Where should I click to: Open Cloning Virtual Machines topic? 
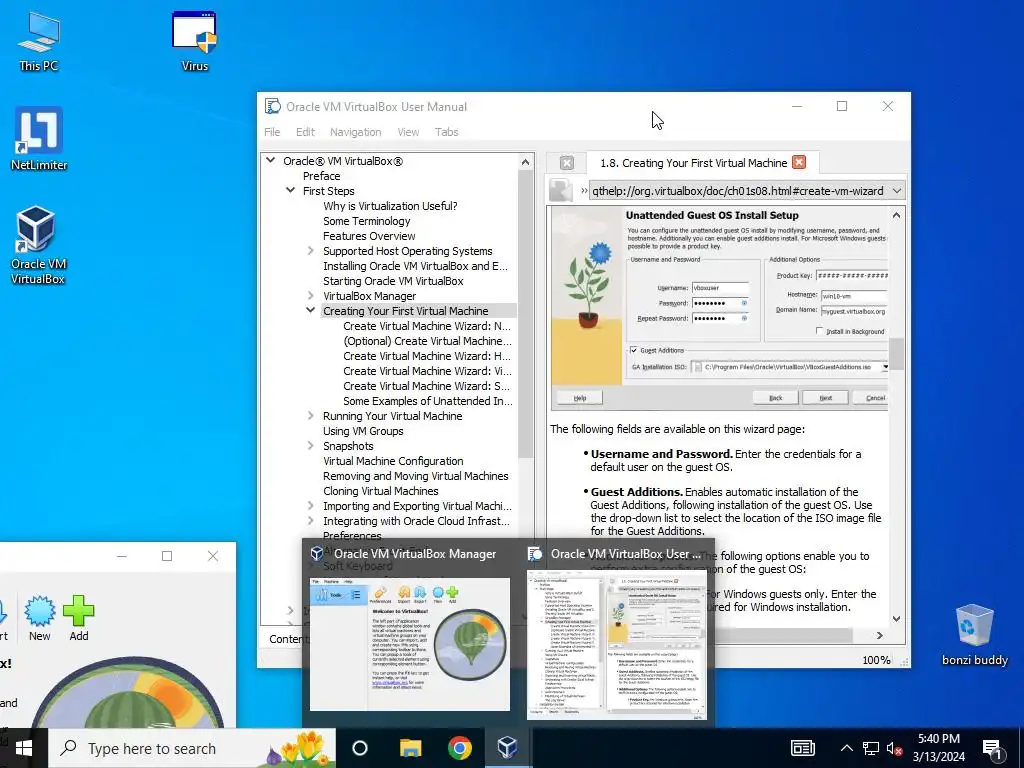pyautogui.click(x=381, y=491)
